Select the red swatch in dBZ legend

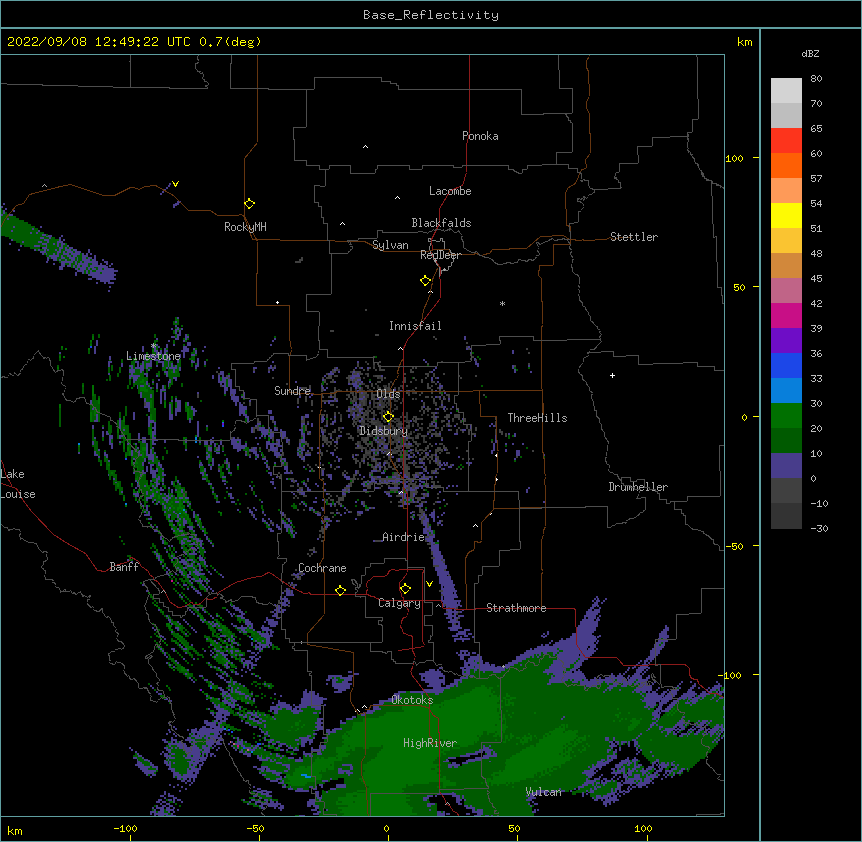point(786,140)
